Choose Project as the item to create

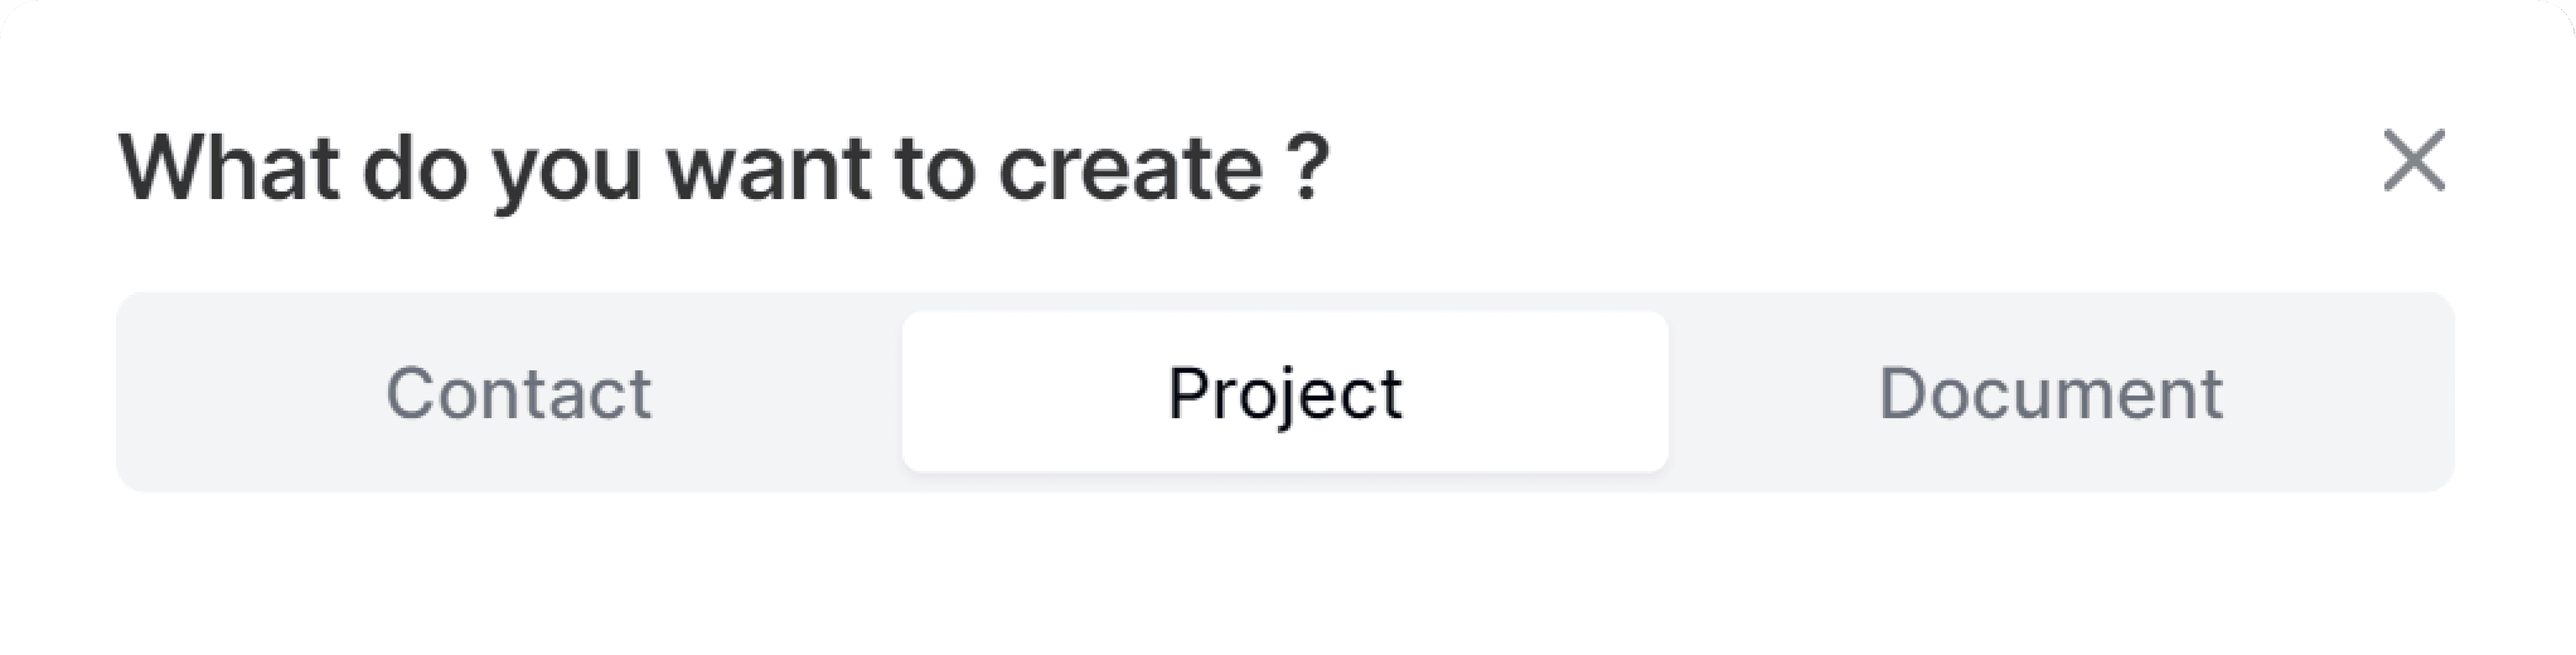pyautogui.click(x=1285, y=392)
